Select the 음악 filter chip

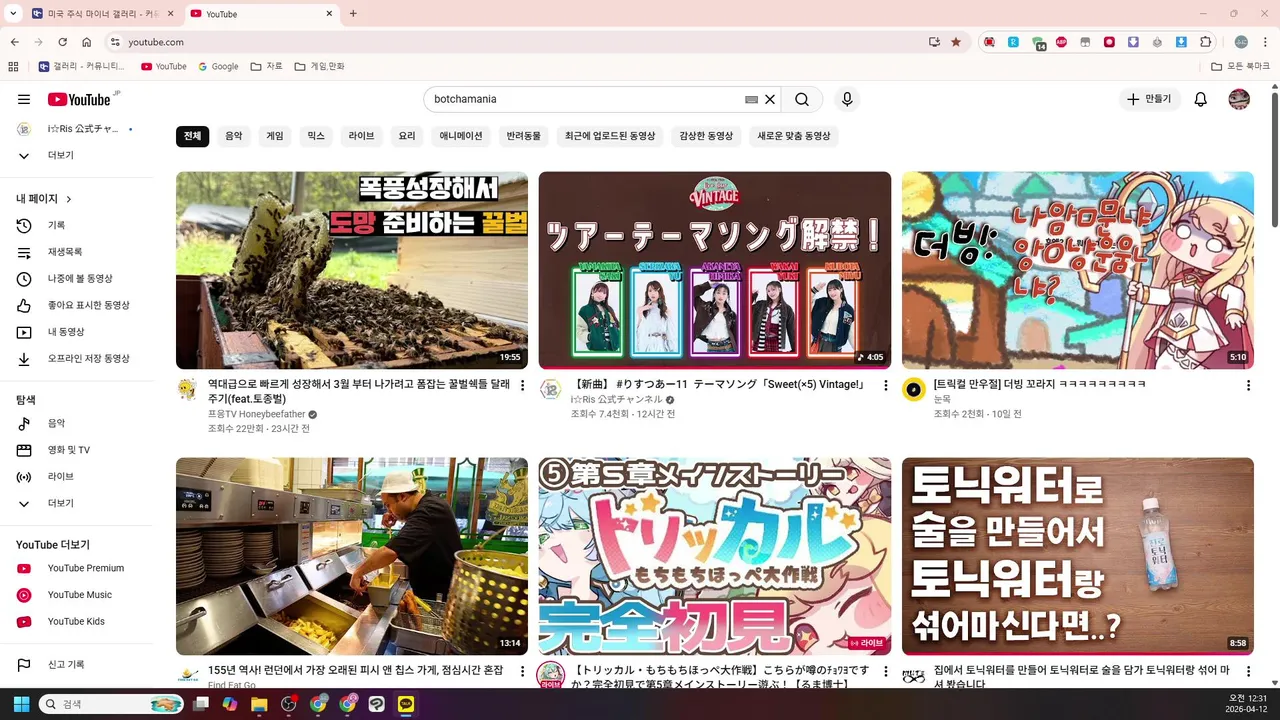coord(233,136)
